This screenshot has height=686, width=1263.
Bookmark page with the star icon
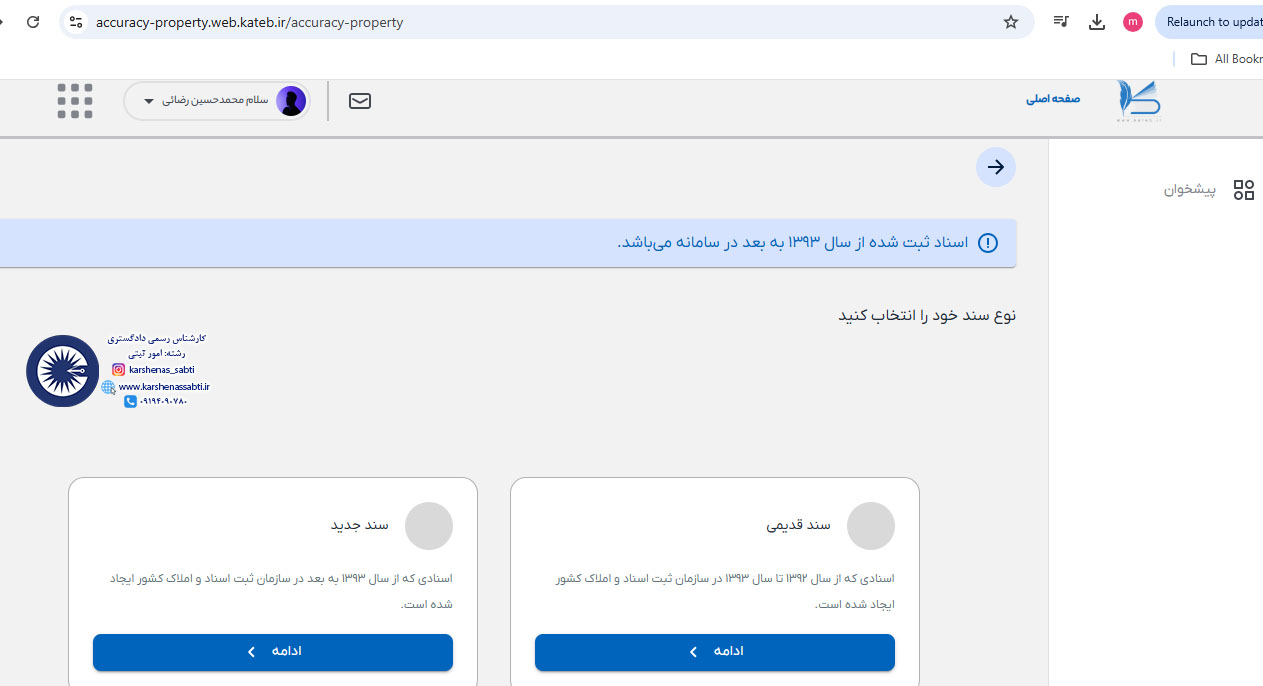pyautogui.click(x=1011, y=22)
